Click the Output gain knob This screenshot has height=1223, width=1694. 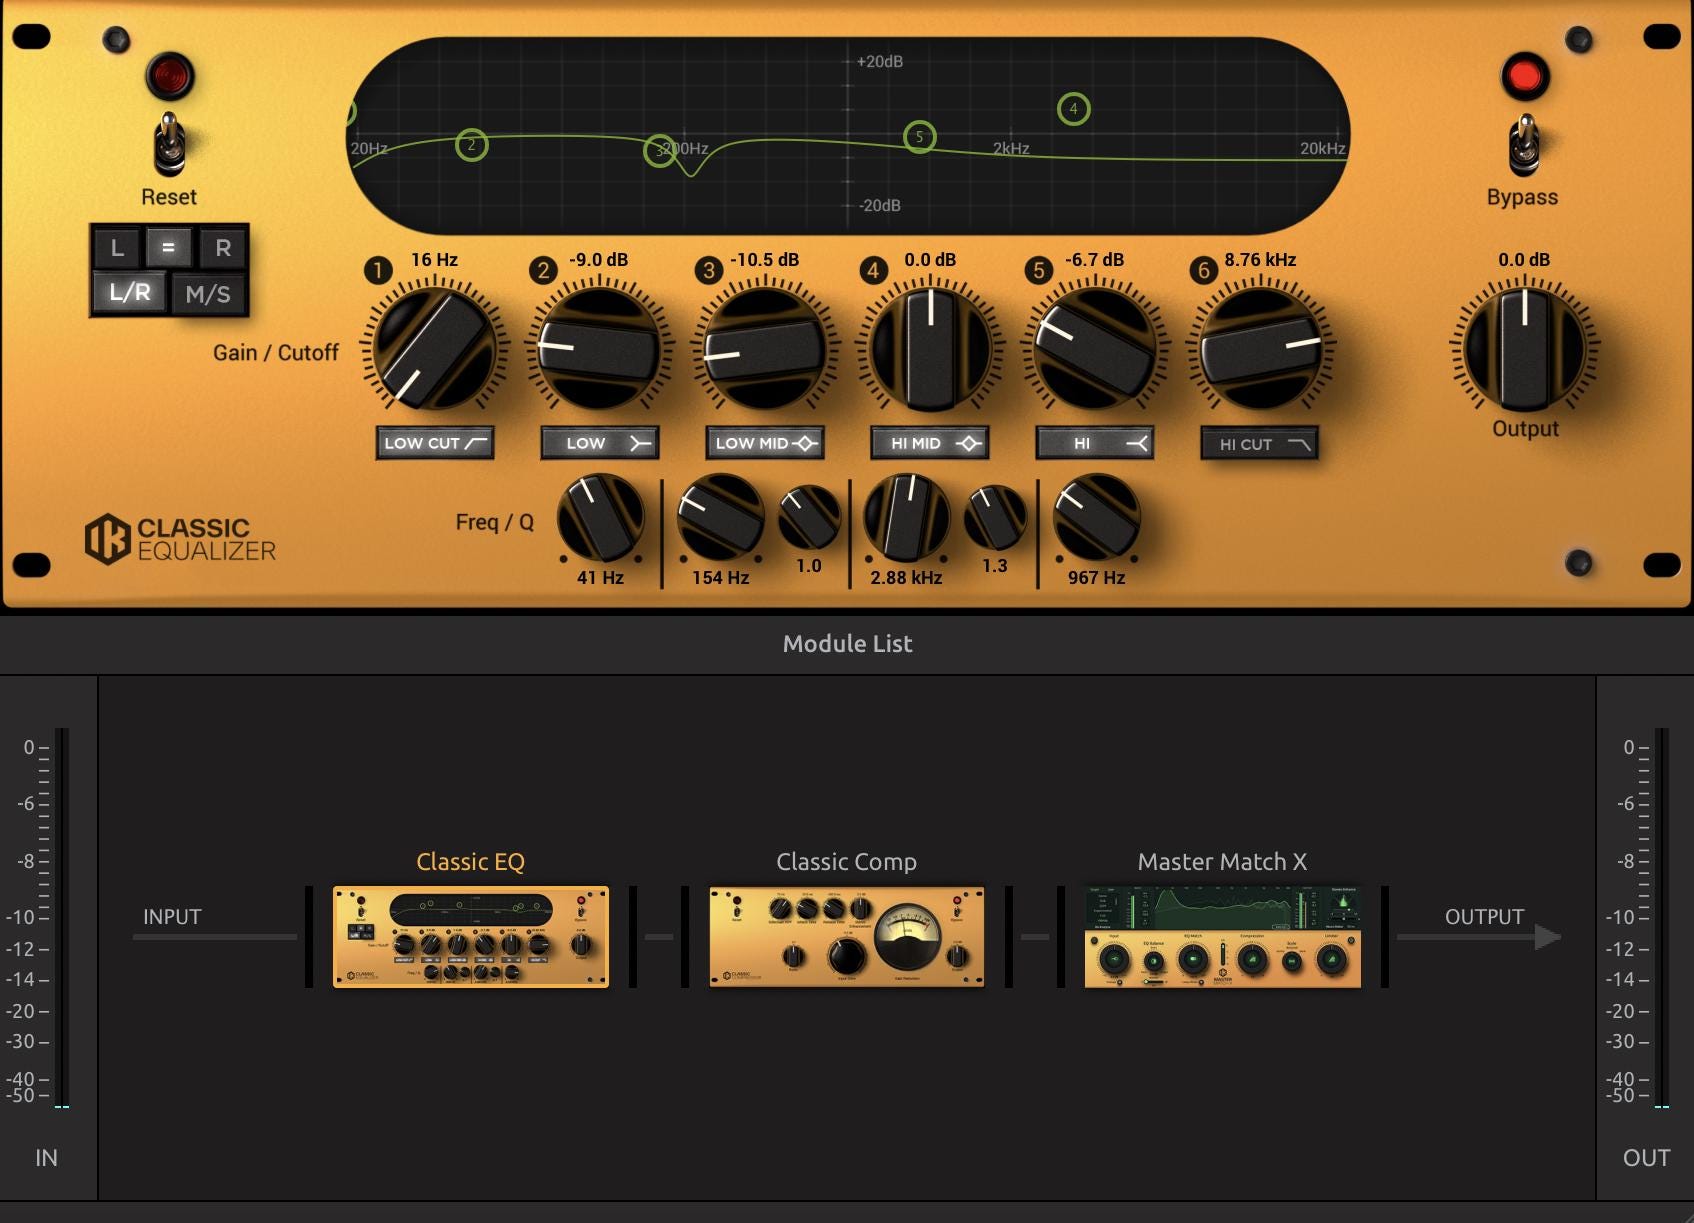[x=1525, y=347]
